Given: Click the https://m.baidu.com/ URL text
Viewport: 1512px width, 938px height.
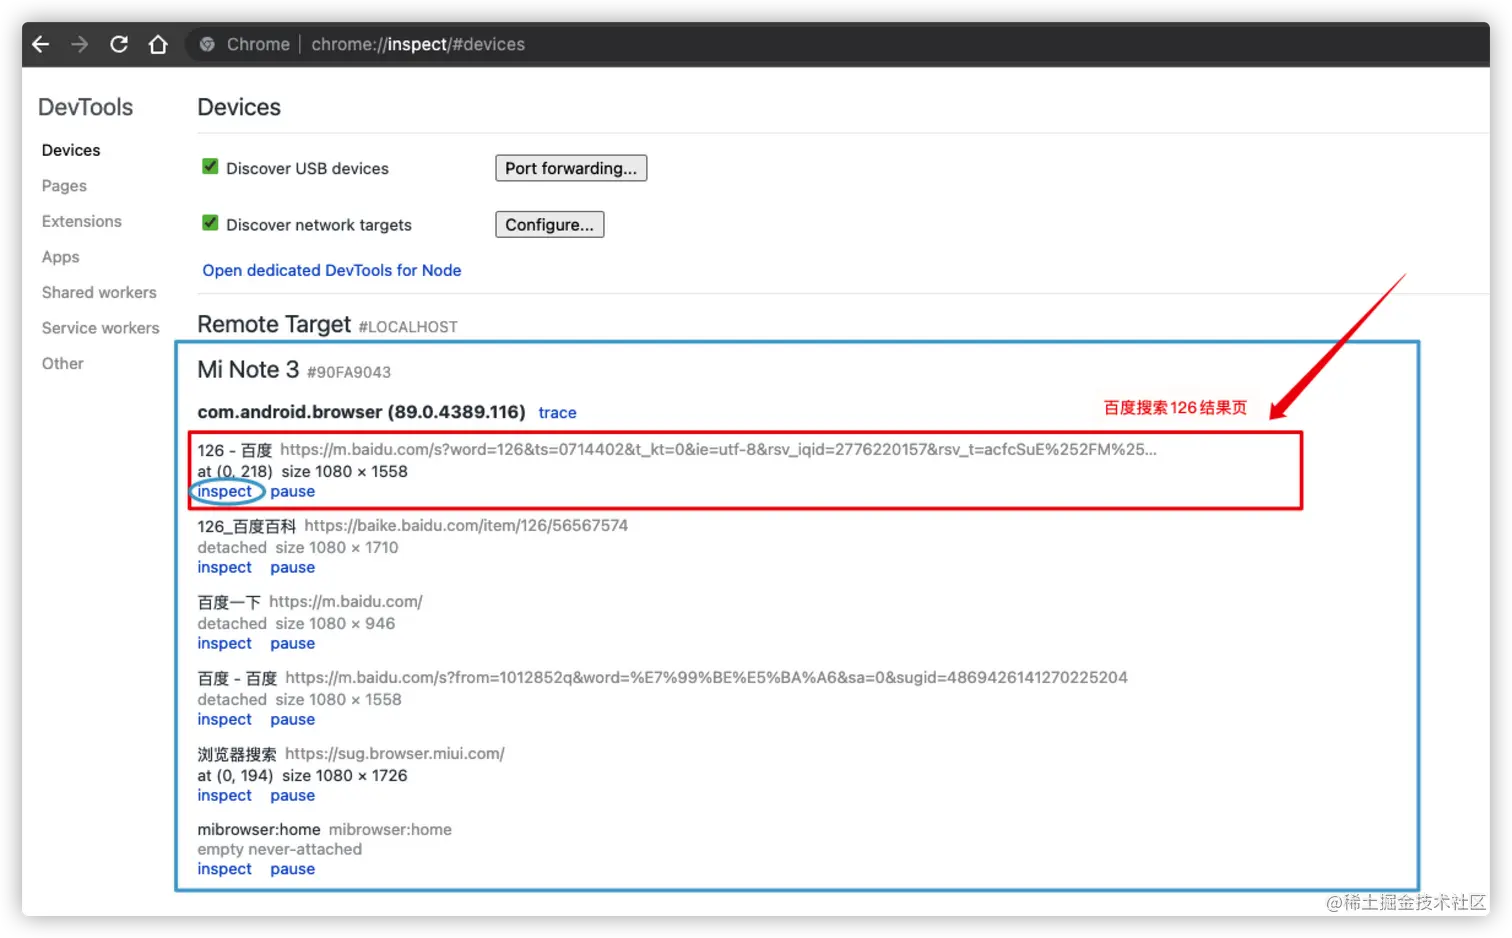Looking at the screenshot, I should pyautogui.click(x=346, y=601).
